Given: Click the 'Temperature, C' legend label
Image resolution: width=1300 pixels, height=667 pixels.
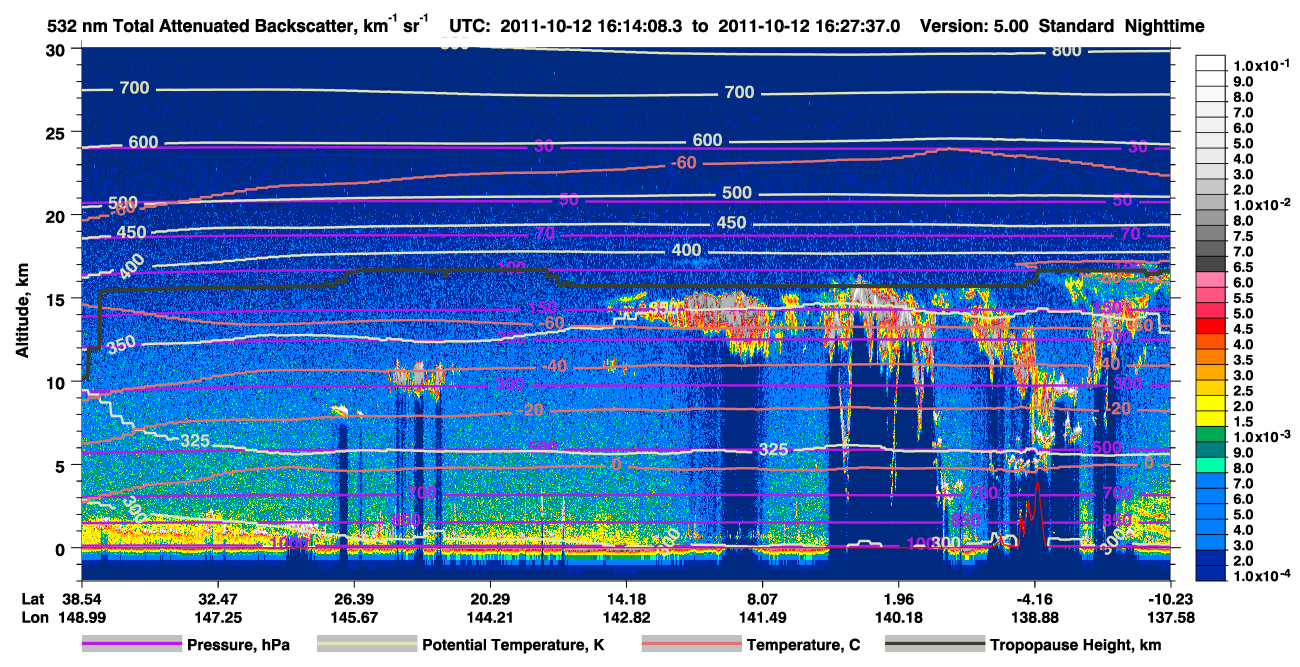Looking at the screenshot, I should tap(803, 645).
